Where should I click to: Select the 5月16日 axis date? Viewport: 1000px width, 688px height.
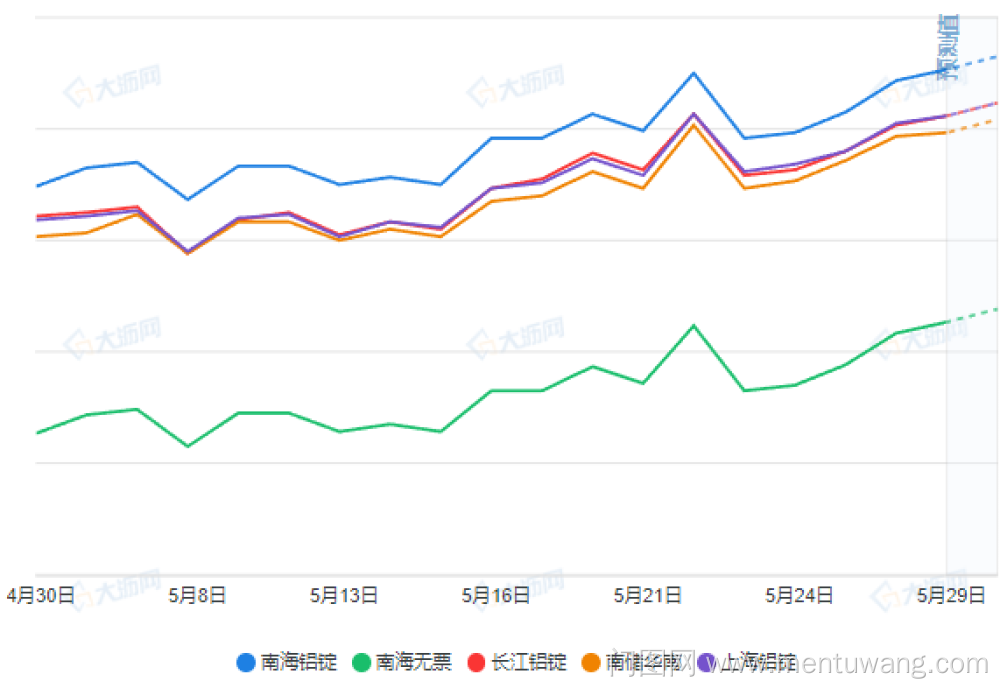(495, 596)
